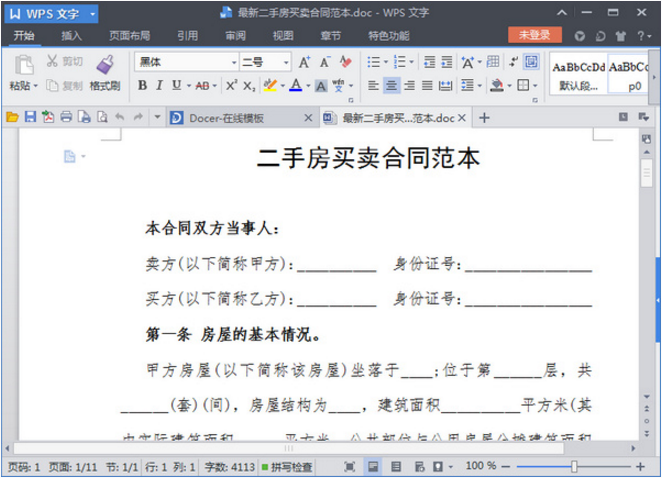Export to PDF icon in quick toolbar

(x=48, y=117)
